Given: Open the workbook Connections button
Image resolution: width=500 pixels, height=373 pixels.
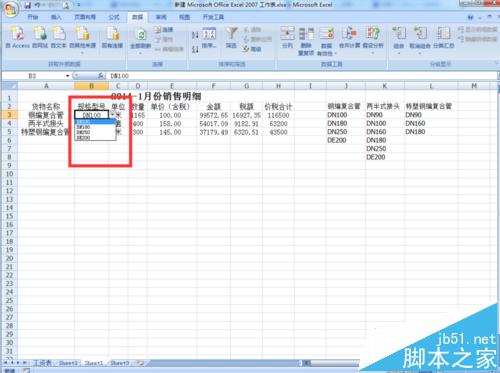Looking at the screenshot, I should pyautogui.click(x=164, y=30).
